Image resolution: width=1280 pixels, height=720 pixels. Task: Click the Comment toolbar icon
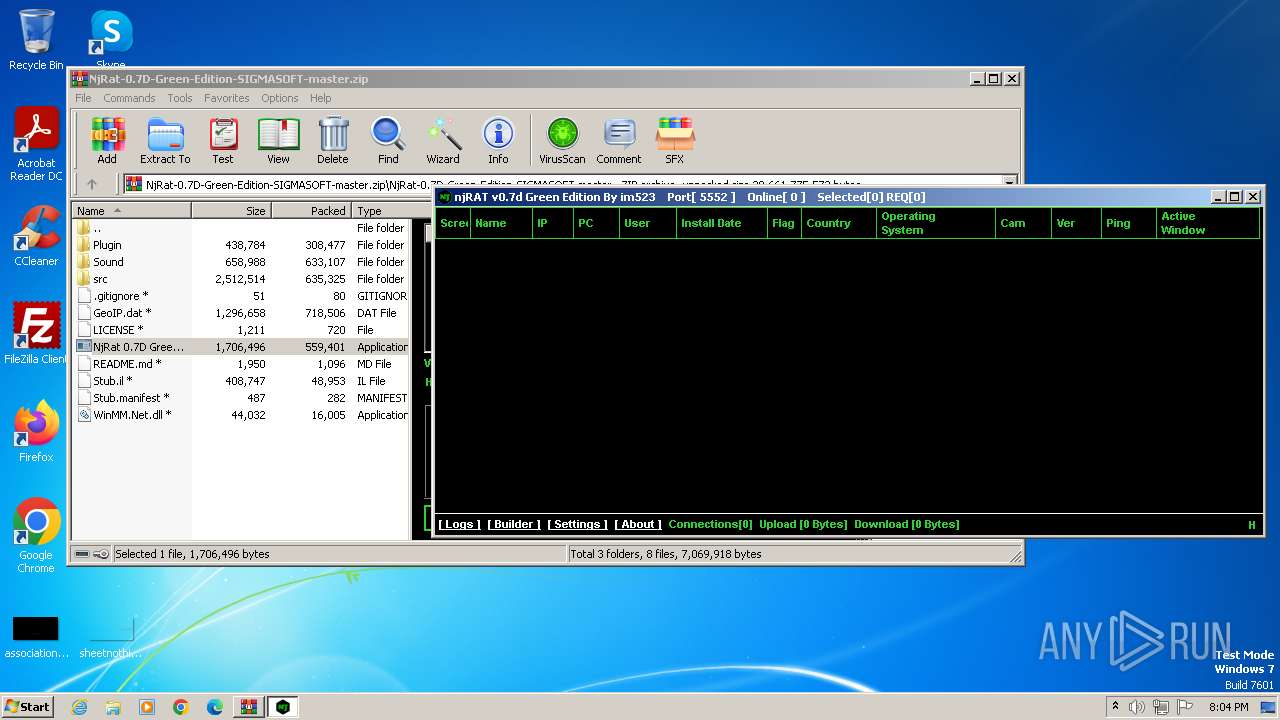coord(619,141)
